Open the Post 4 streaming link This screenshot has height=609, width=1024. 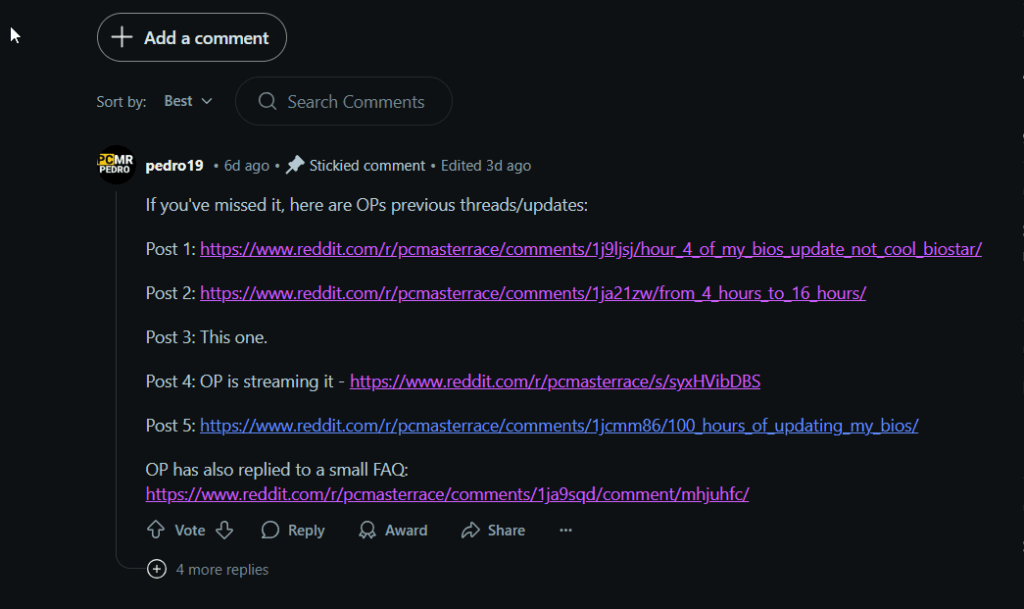coord(555,381)
